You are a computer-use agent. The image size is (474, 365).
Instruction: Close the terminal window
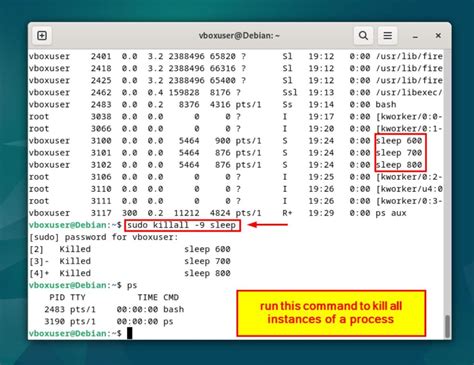click(x=438, y=35)
